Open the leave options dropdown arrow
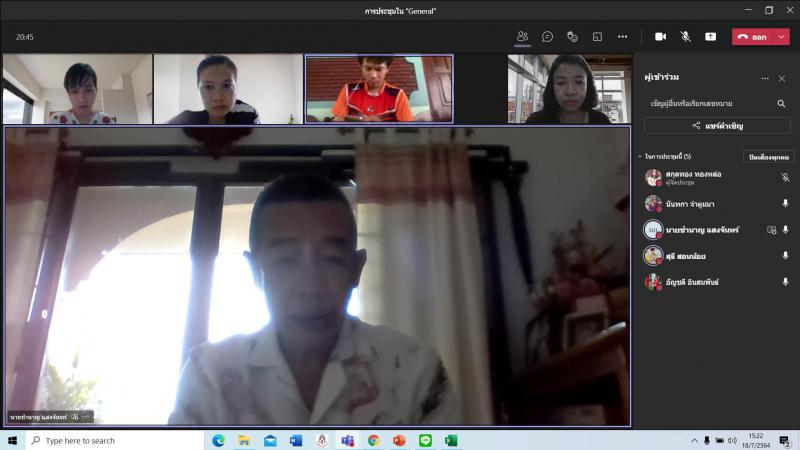 click(x=782, y=37)
